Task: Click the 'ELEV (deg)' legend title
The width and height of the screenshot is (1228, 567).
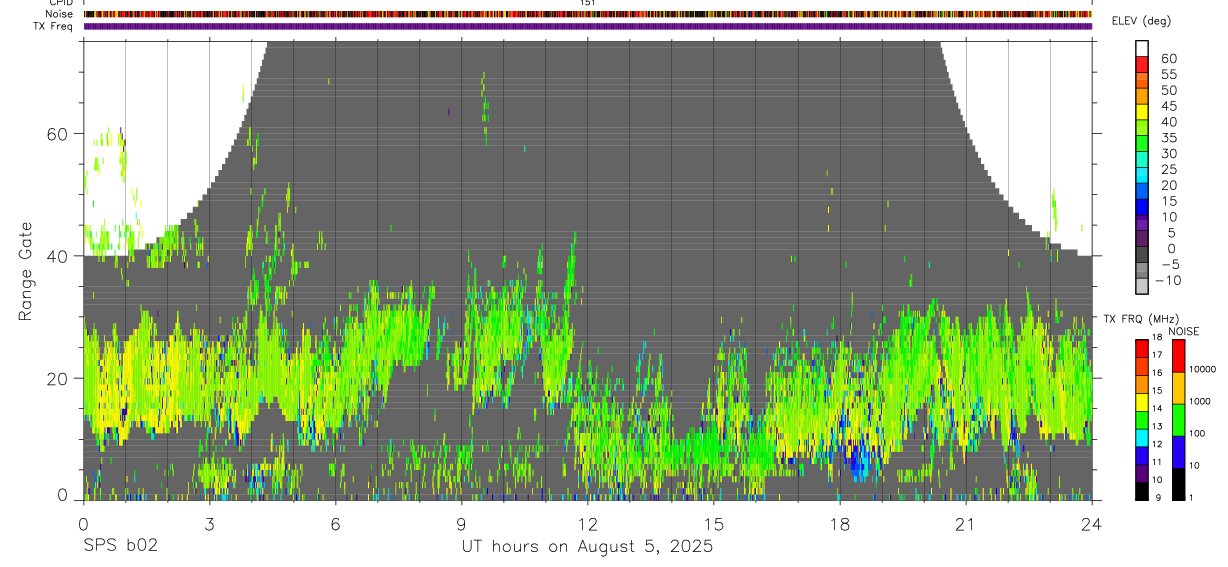Action: coord(1141,21)
